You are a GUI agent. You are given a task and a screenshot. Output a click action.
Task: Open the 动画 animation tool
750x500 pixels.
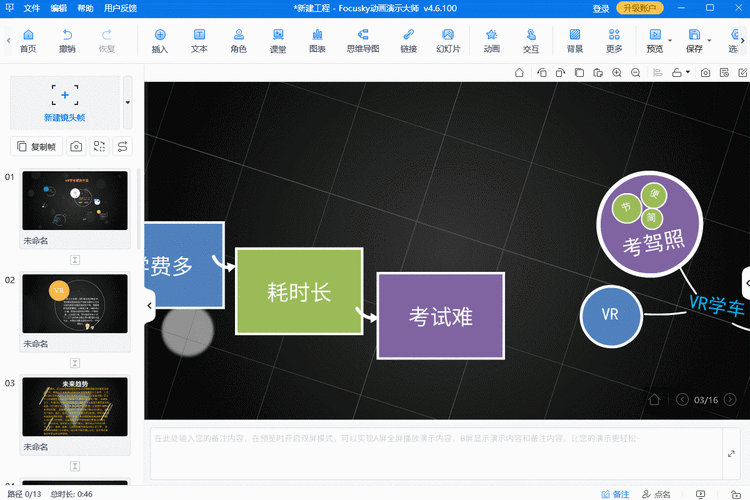[491, 41]
